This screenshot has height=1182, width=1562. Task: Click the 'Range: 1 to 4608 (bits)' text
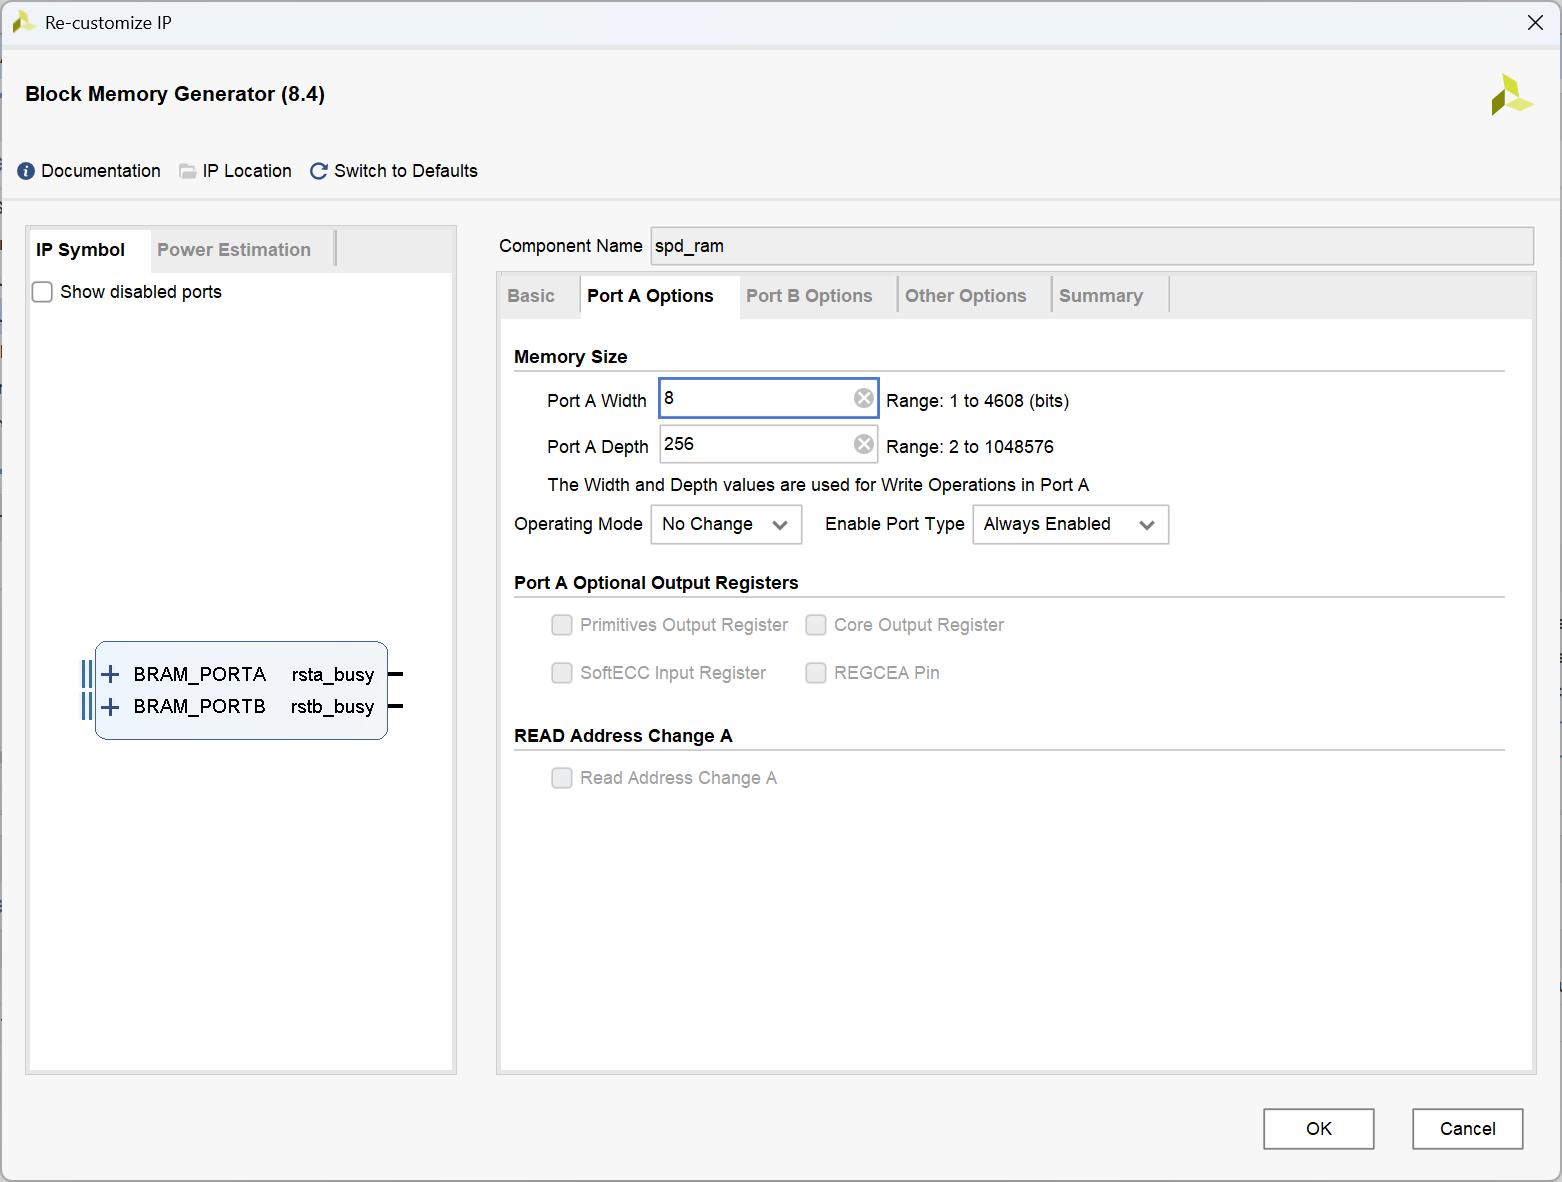pos(977,401)
